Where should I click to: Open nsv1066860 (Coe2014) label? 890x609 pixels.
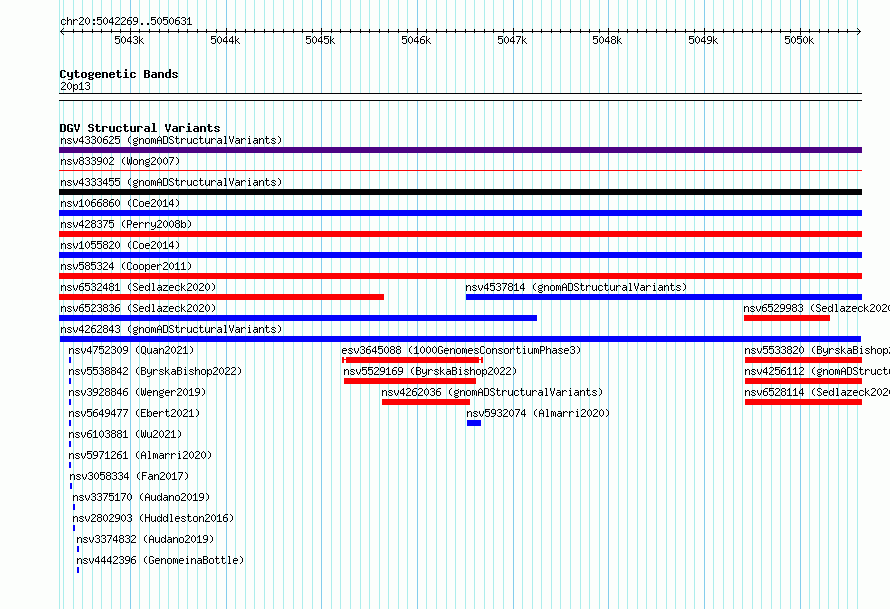pyautogui.click(x=120, y=203)
